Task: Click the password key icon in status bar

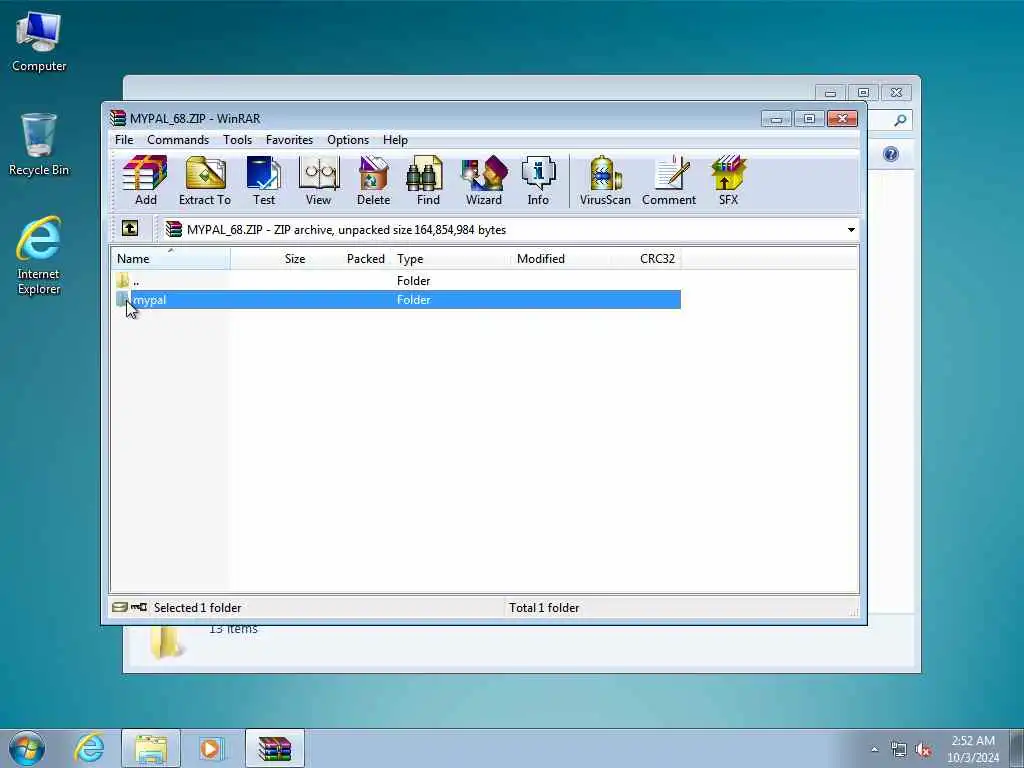Action: 138,607
